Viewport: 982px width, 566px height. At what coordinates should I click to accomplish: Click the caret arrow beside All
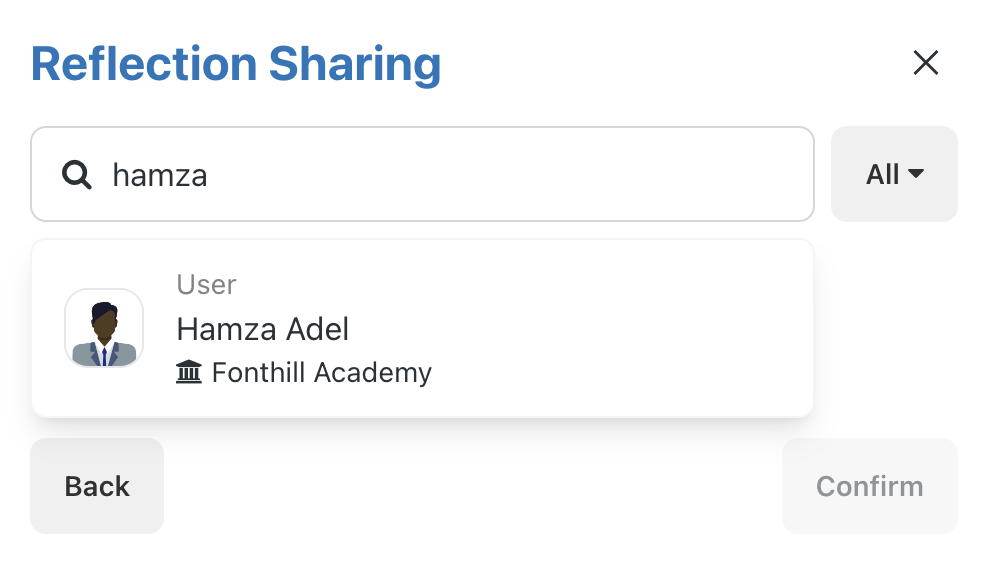tap(916, 173)
